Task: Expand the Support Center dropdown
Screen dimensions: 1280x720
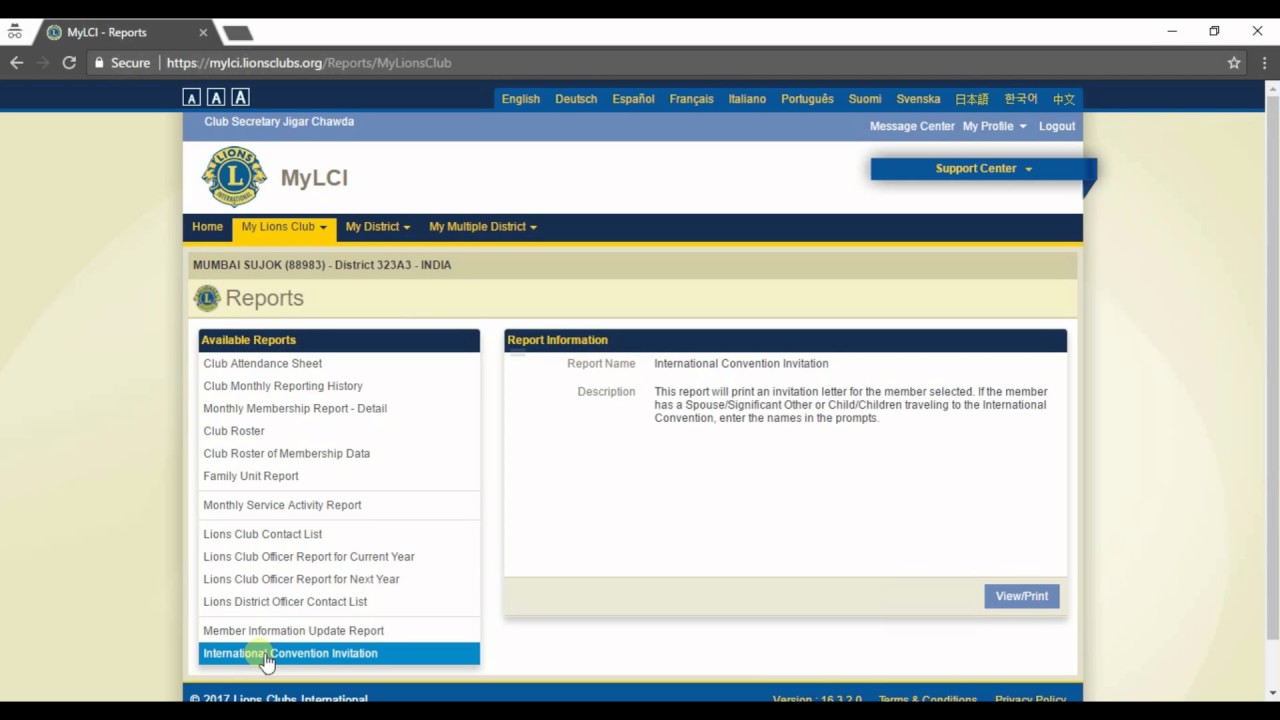Action: [983, 168]
